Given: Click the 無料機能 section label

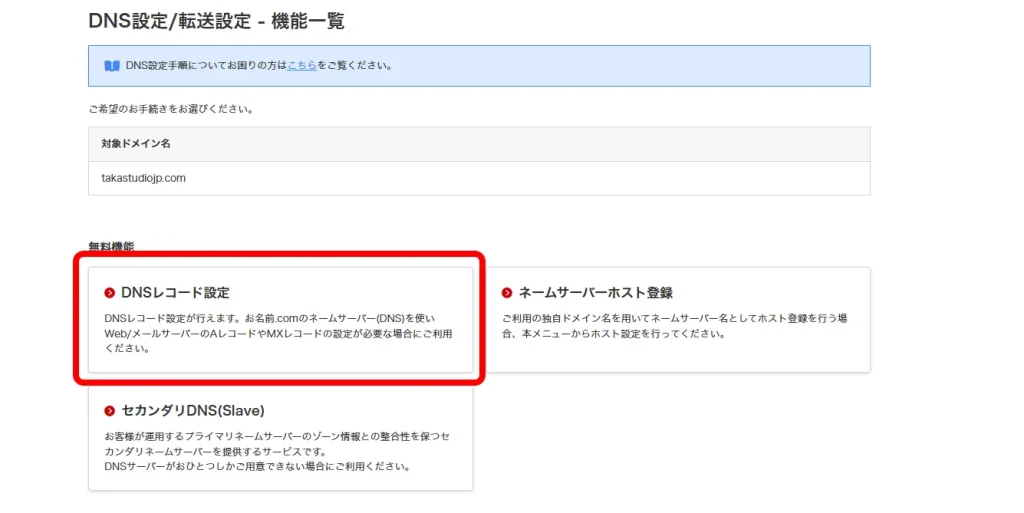Looking at the screenshot, I should tap(111, 246).
